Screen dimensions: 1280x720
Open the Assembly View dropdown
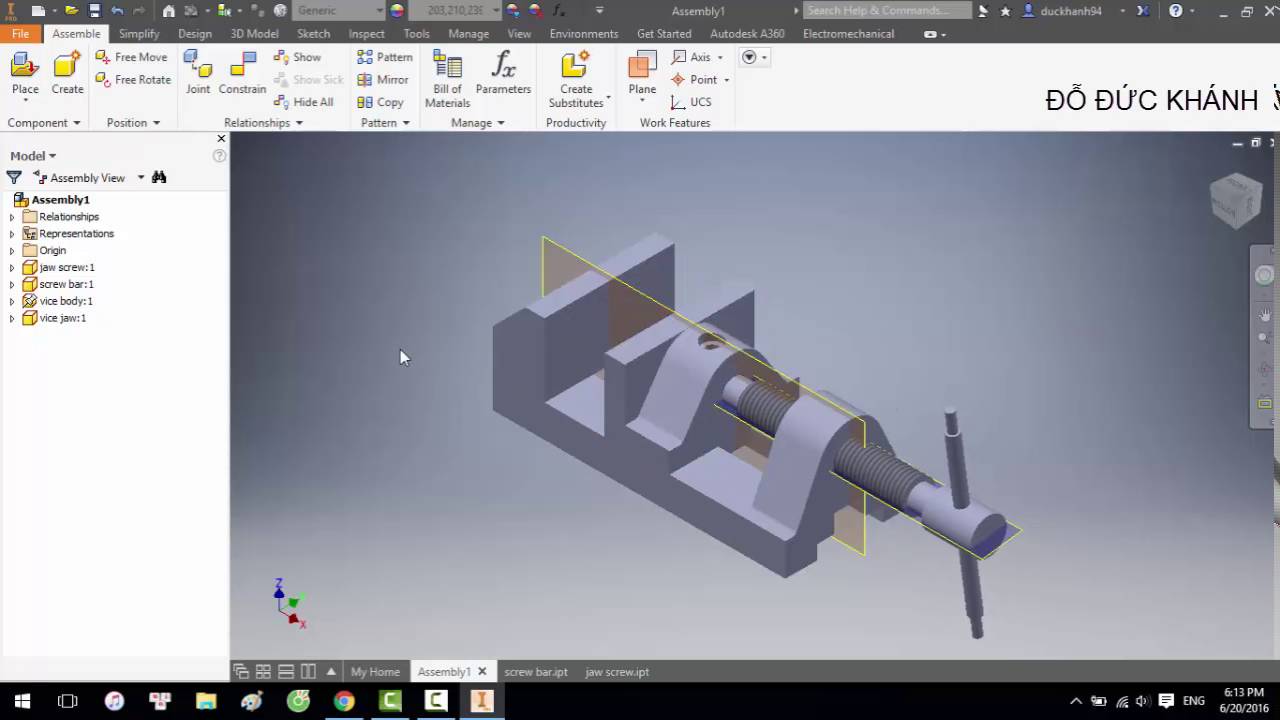(140, 177)
